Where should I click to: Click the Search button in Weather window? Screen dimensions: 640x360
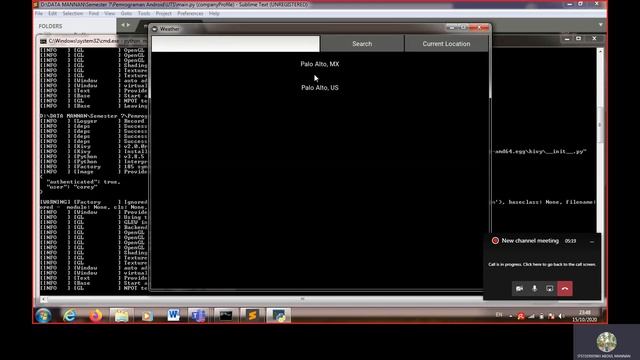362,44
